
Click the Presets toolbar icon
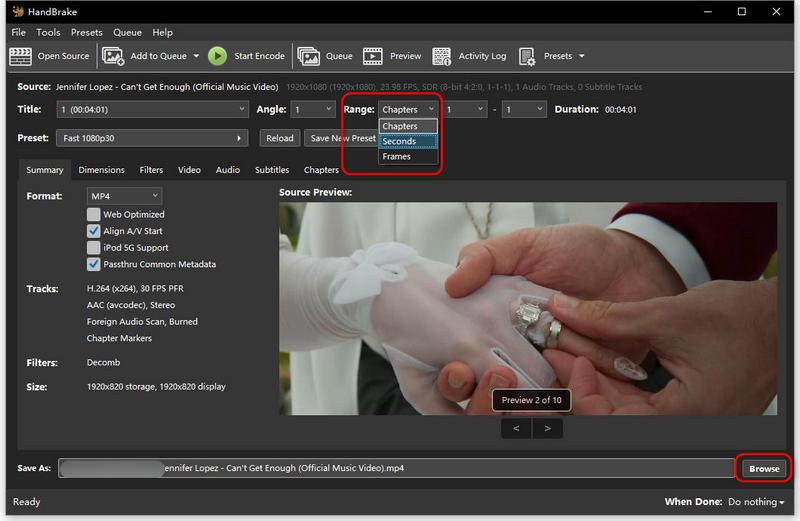(526, 56)
